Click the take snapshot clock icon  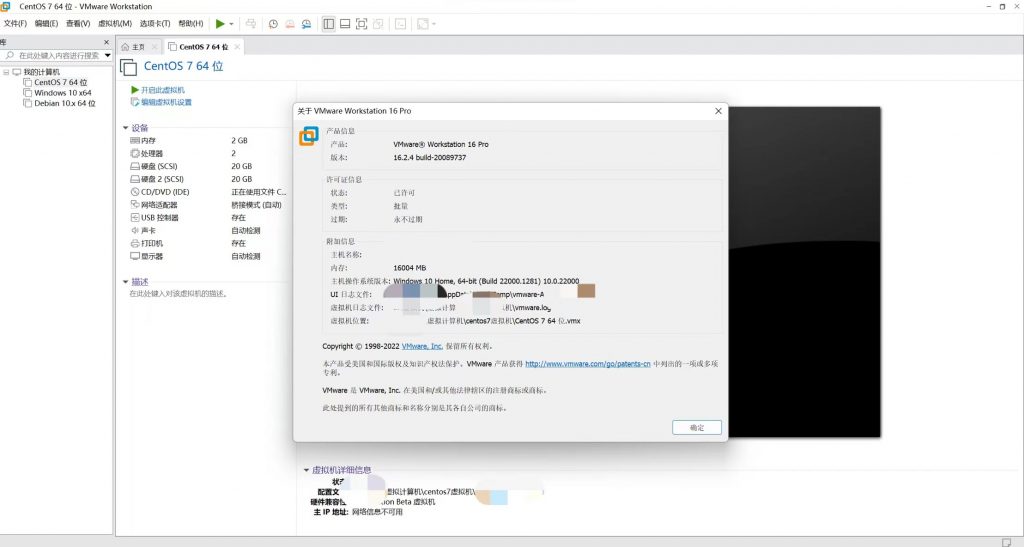point(273,24)
